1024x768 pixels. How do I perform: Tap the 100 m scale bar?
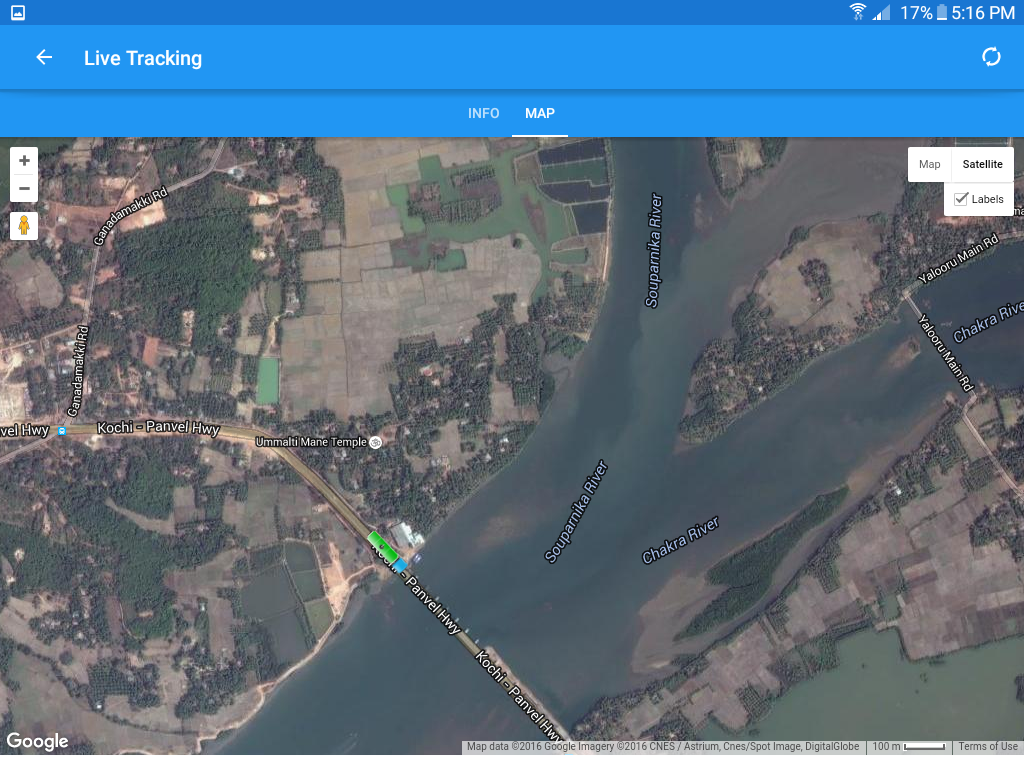point(908,746)
